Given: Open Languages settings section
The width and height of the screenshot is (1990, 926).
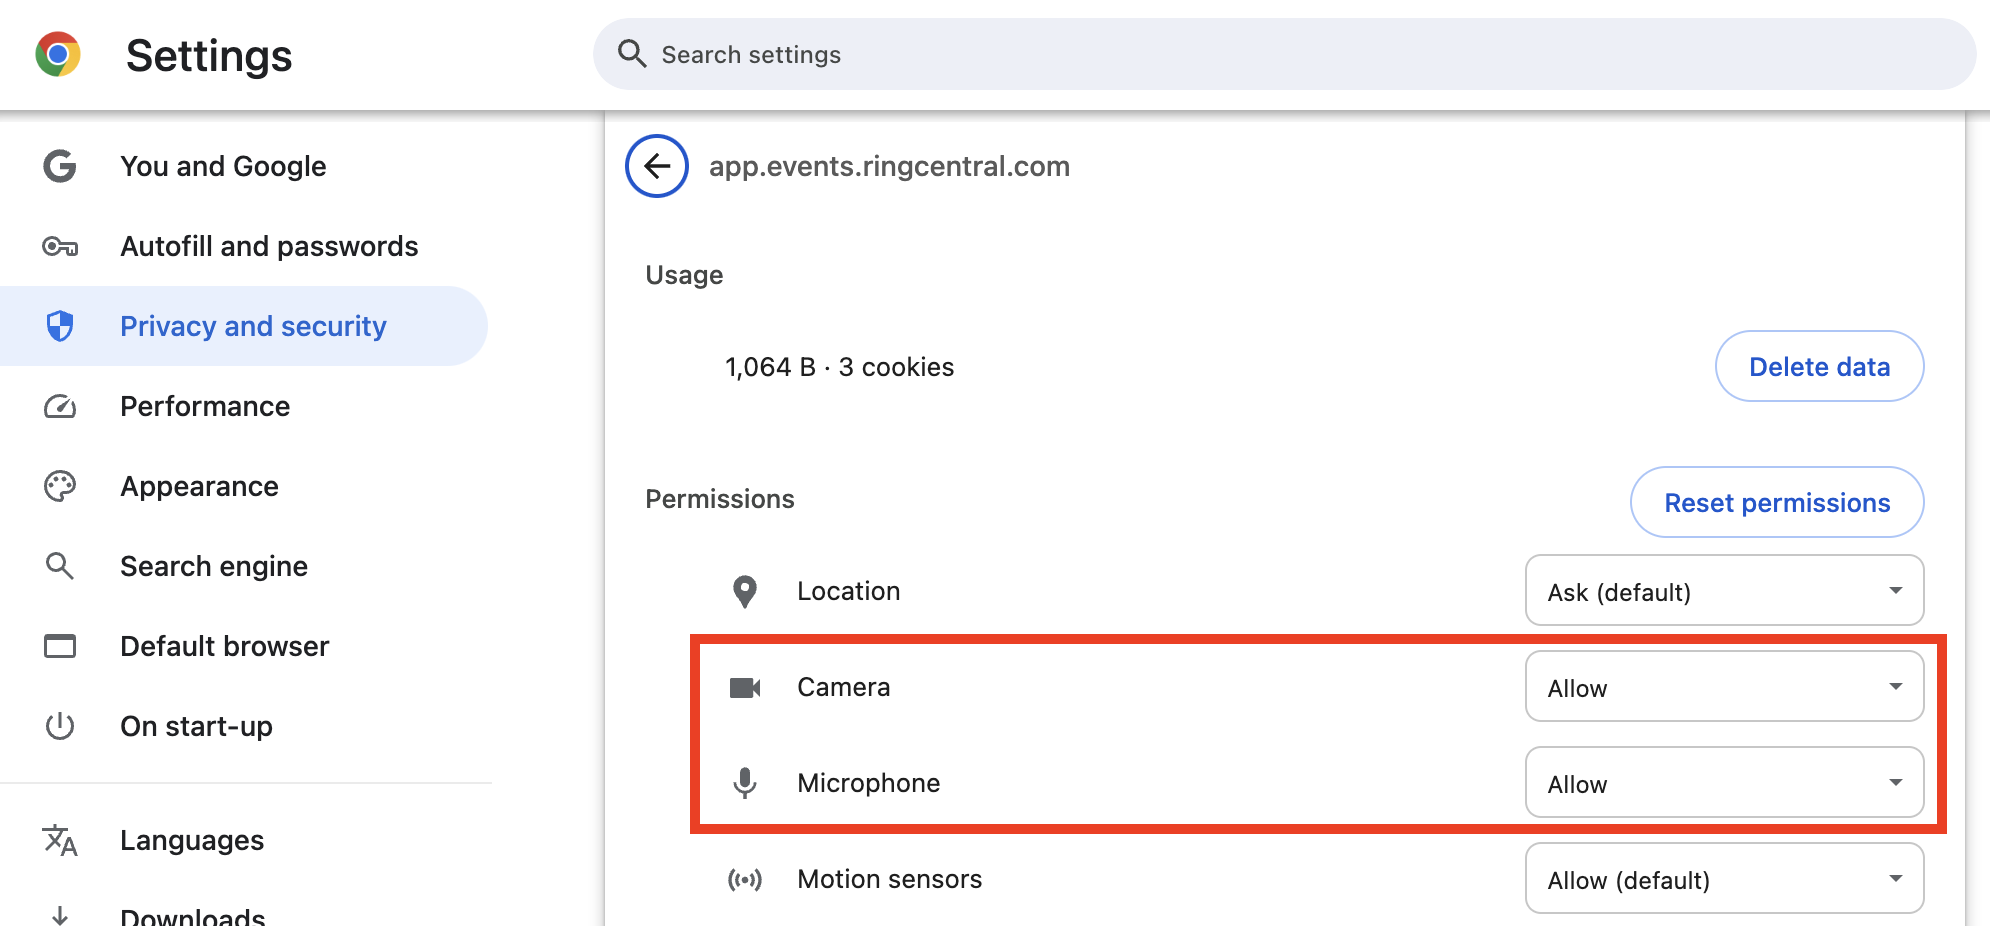Looking at the screenshot, I should [x=244, y=840].
